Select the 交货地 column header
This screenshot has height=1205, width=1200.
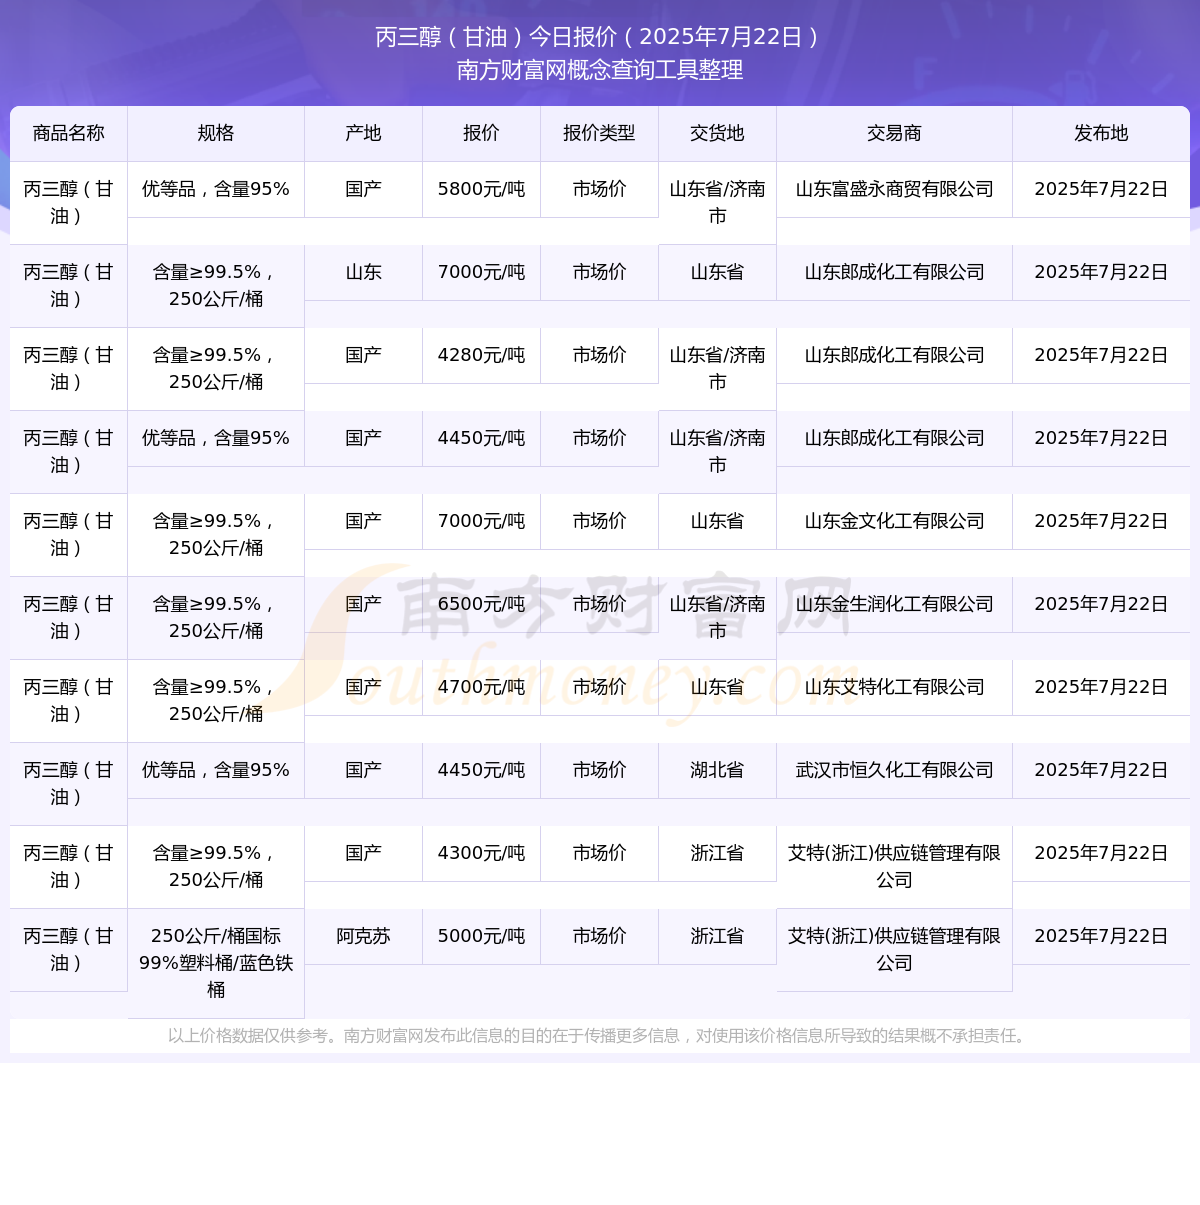click(x=717, y=133)
